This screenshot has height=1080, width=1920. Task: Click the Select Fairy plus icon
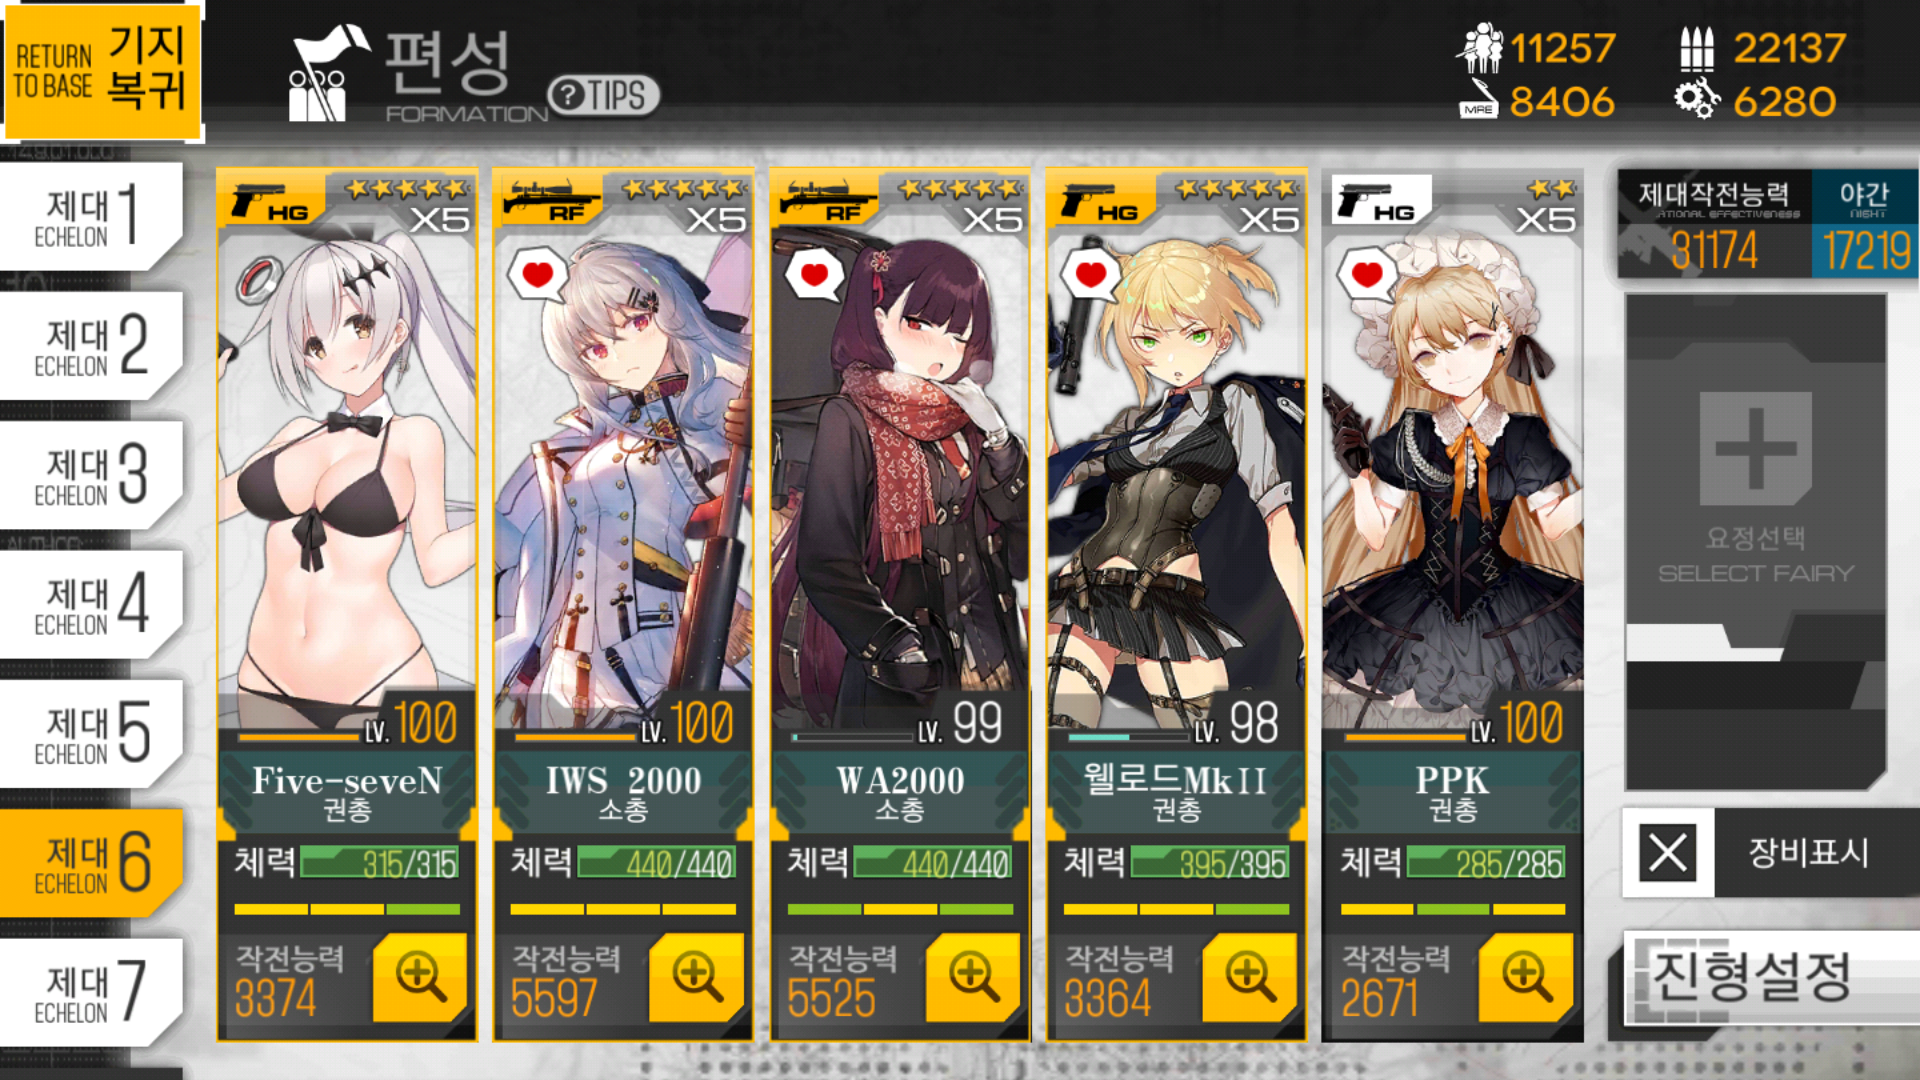pos(1755,448)
